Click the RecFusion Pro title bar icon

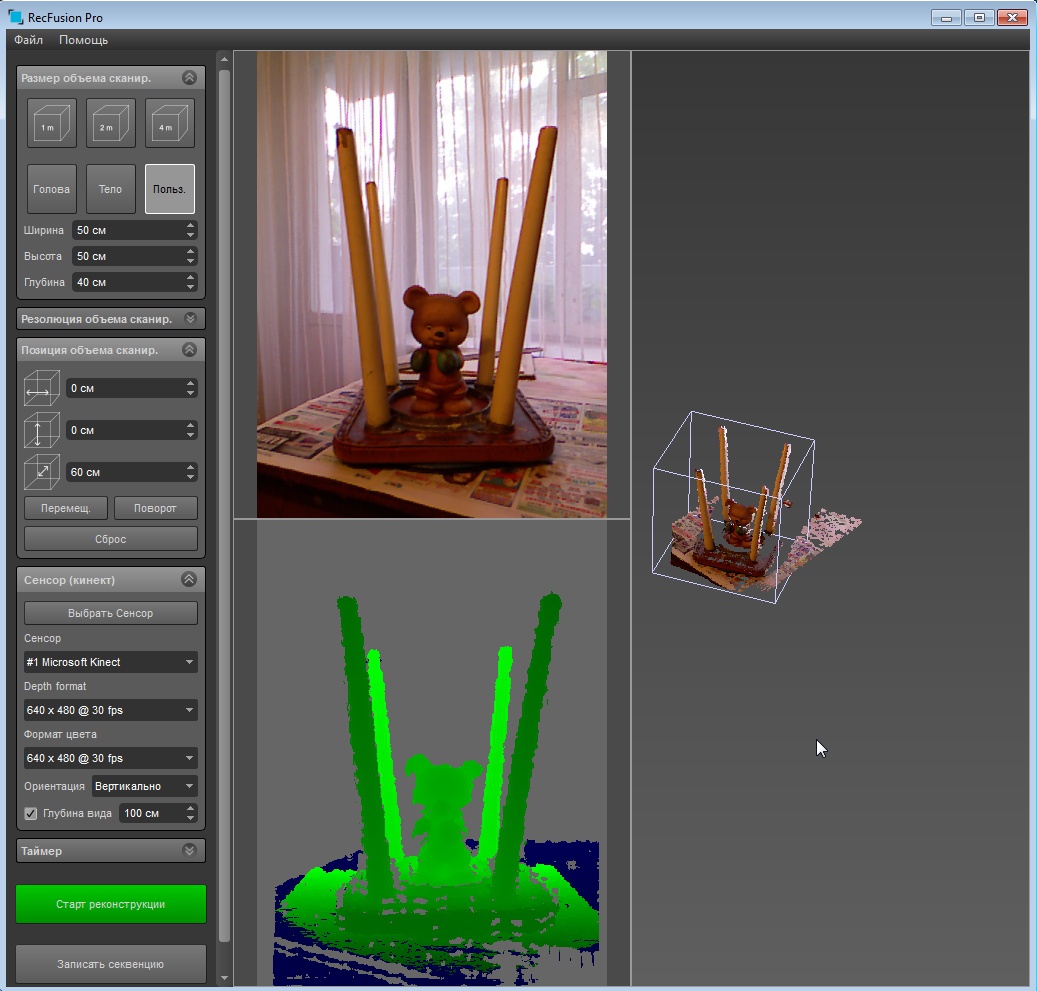tap(15, 17)
